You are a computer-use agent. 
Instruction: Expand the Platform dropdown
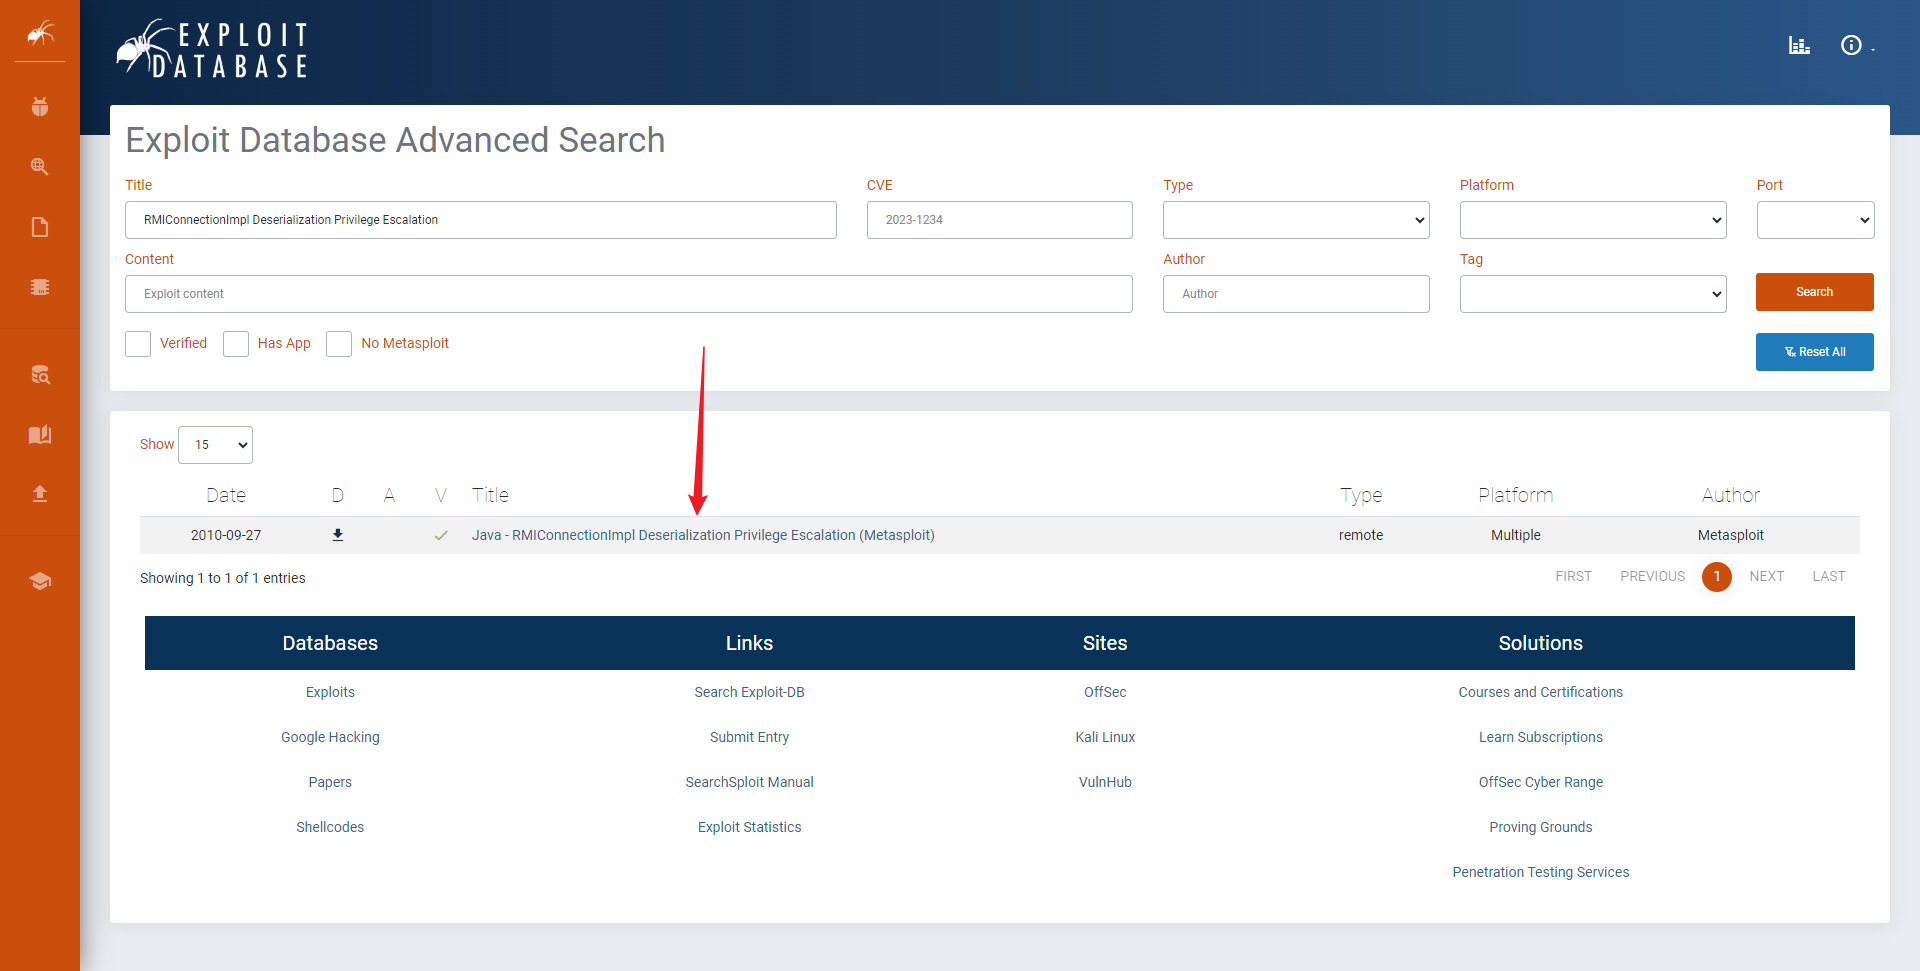[x=1593, y=220]
